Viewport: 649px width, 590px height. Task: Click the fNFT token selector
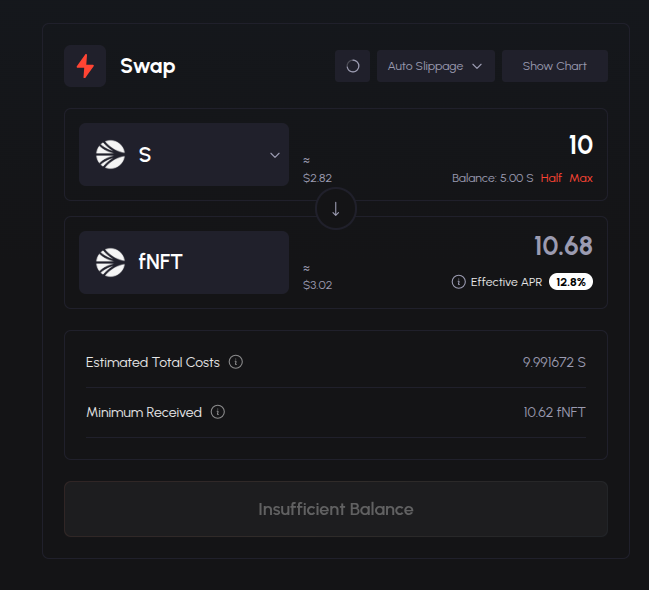(x=184, y=262)
